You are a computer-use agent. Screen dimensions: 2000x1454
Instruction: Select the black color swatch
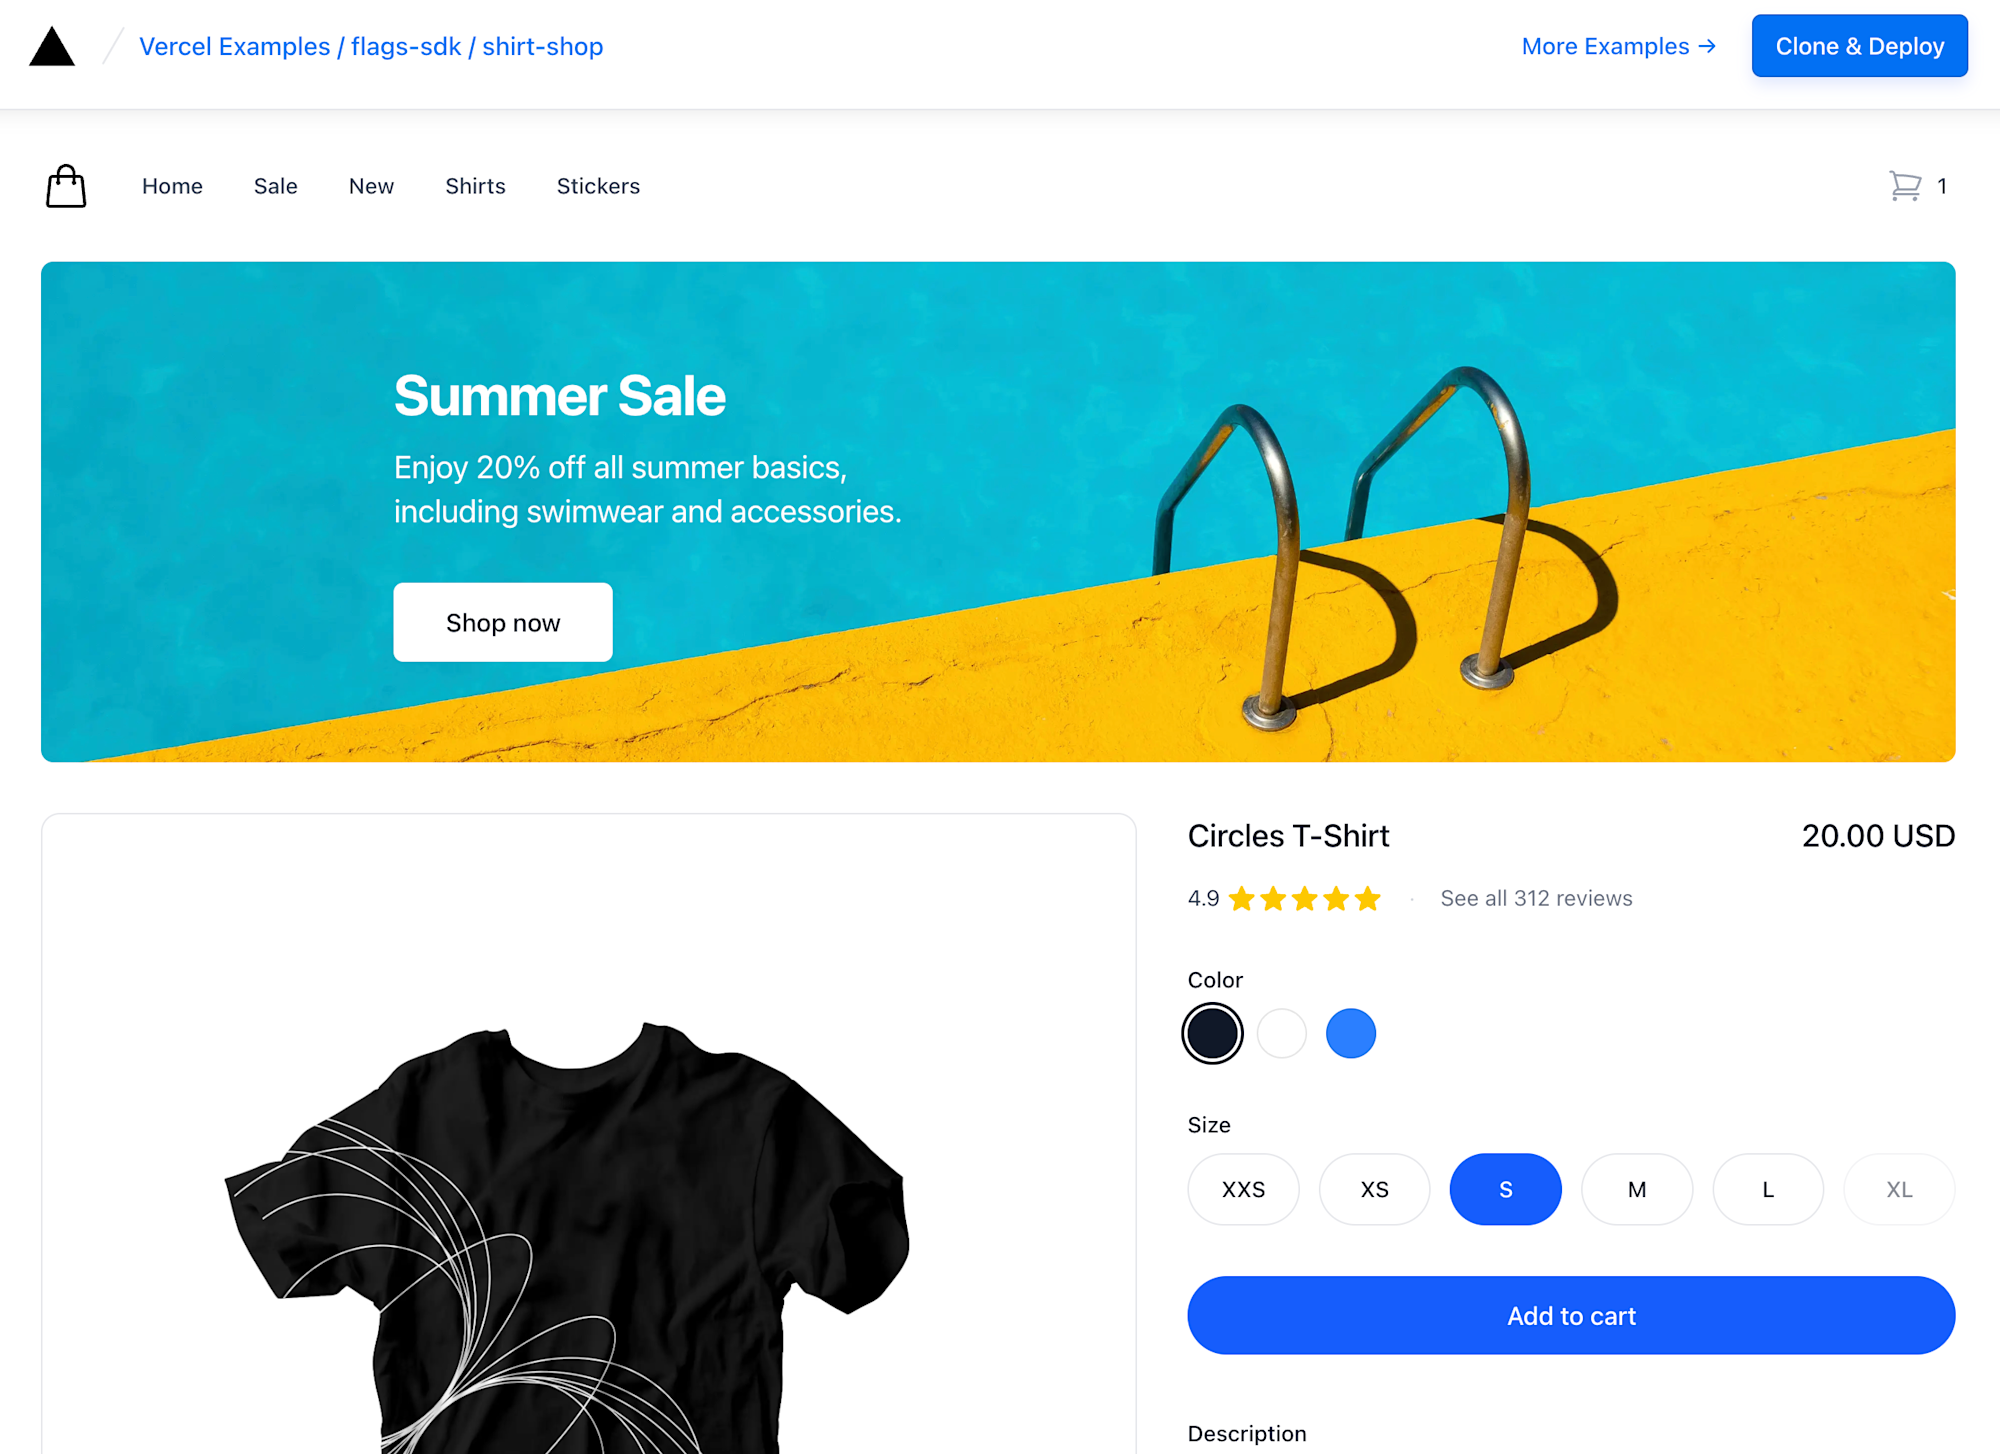1212,1033
